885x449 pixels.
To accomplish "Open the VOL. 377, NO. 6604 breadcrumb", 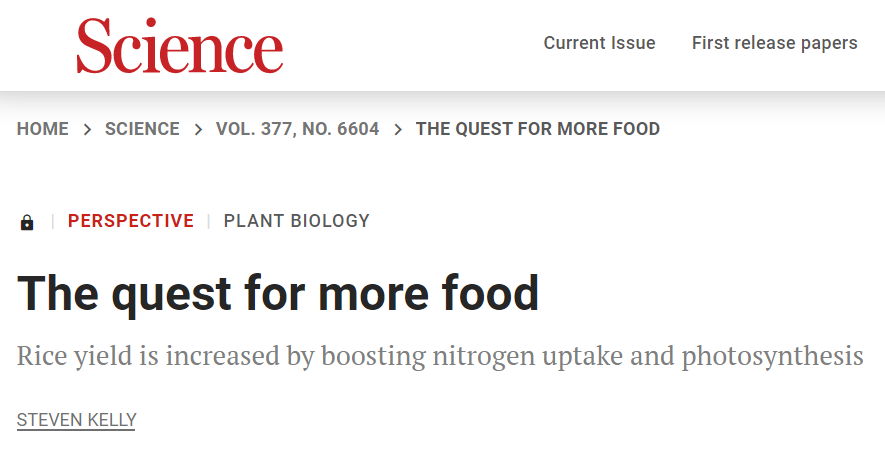I will point(297,129).
